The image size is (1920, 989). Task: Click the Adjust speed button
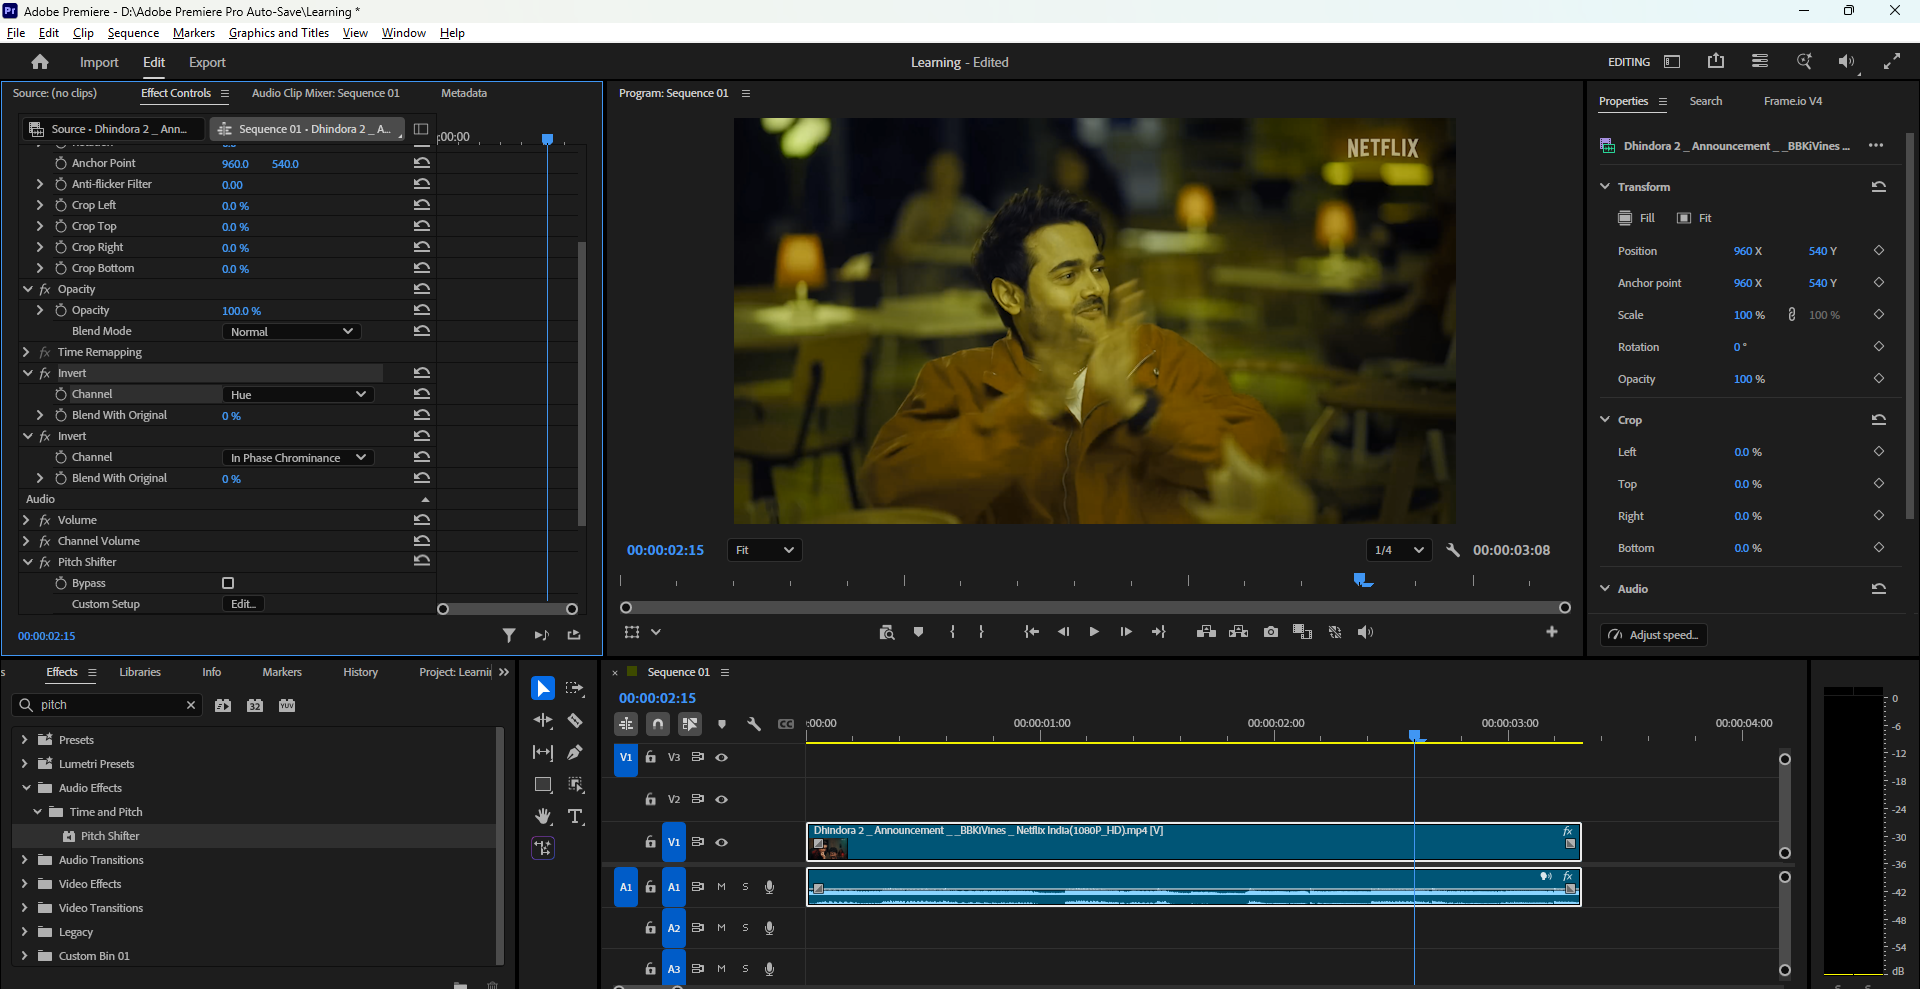pyautogui.click(x=1654, y=635)
